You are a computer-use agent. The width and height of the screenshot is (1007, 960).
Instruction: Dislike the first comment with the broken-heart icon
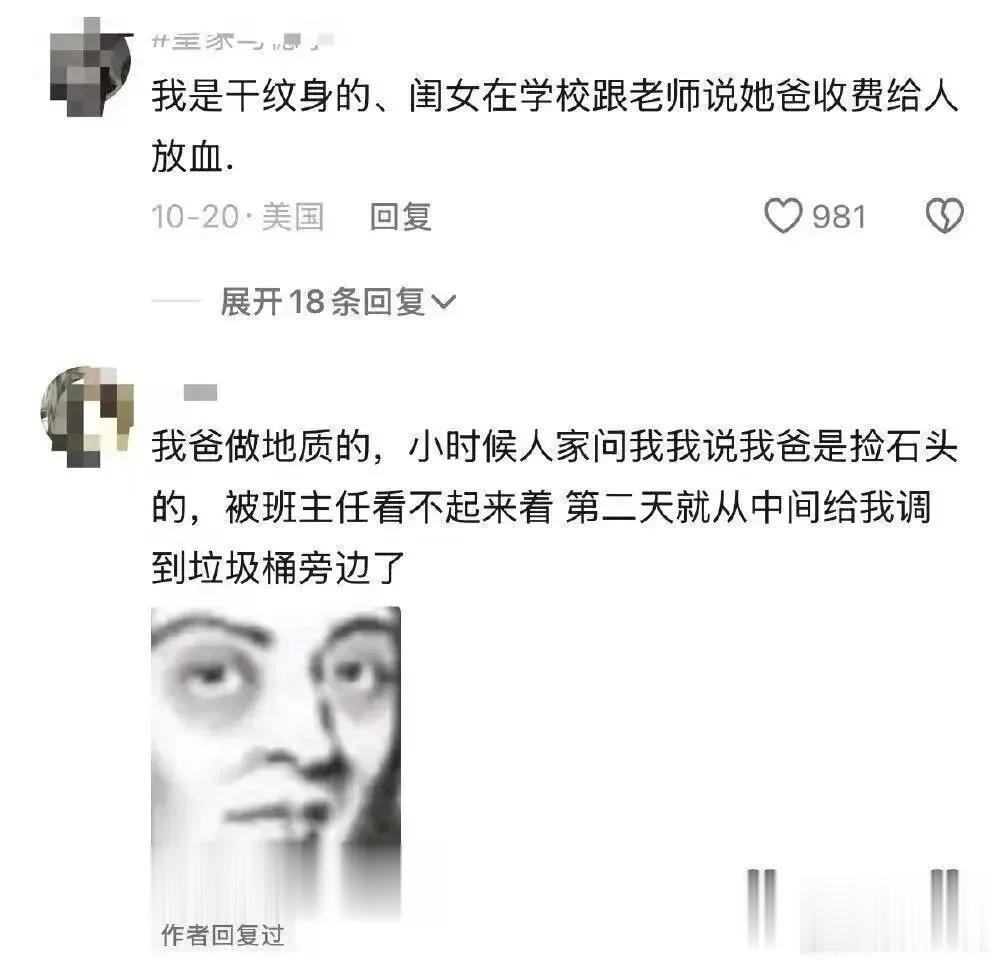(x=945, y=216)
